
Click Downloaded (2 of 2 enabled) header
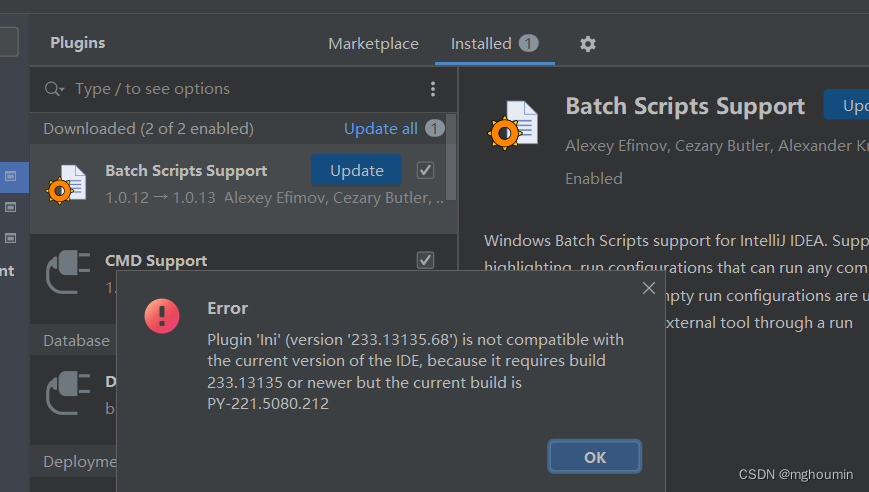point(149,129)
